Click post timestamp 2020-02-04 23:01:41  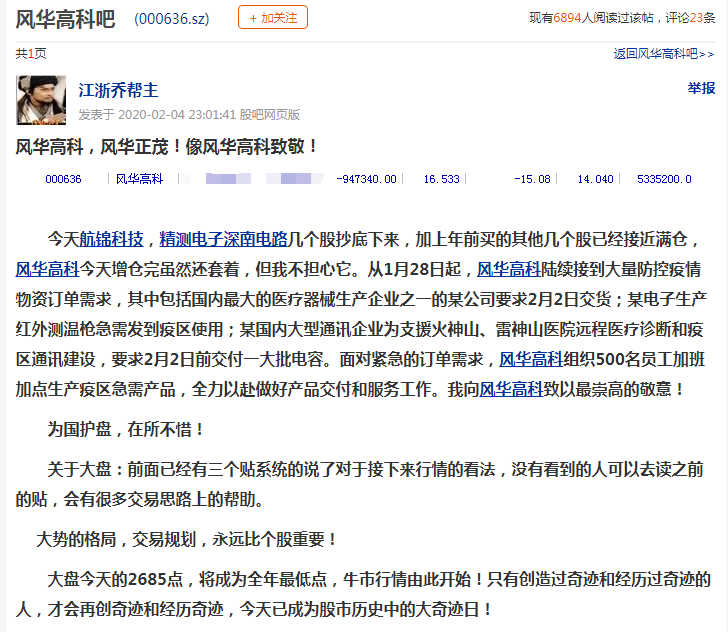pyautogui.click(x=177, y=115)
